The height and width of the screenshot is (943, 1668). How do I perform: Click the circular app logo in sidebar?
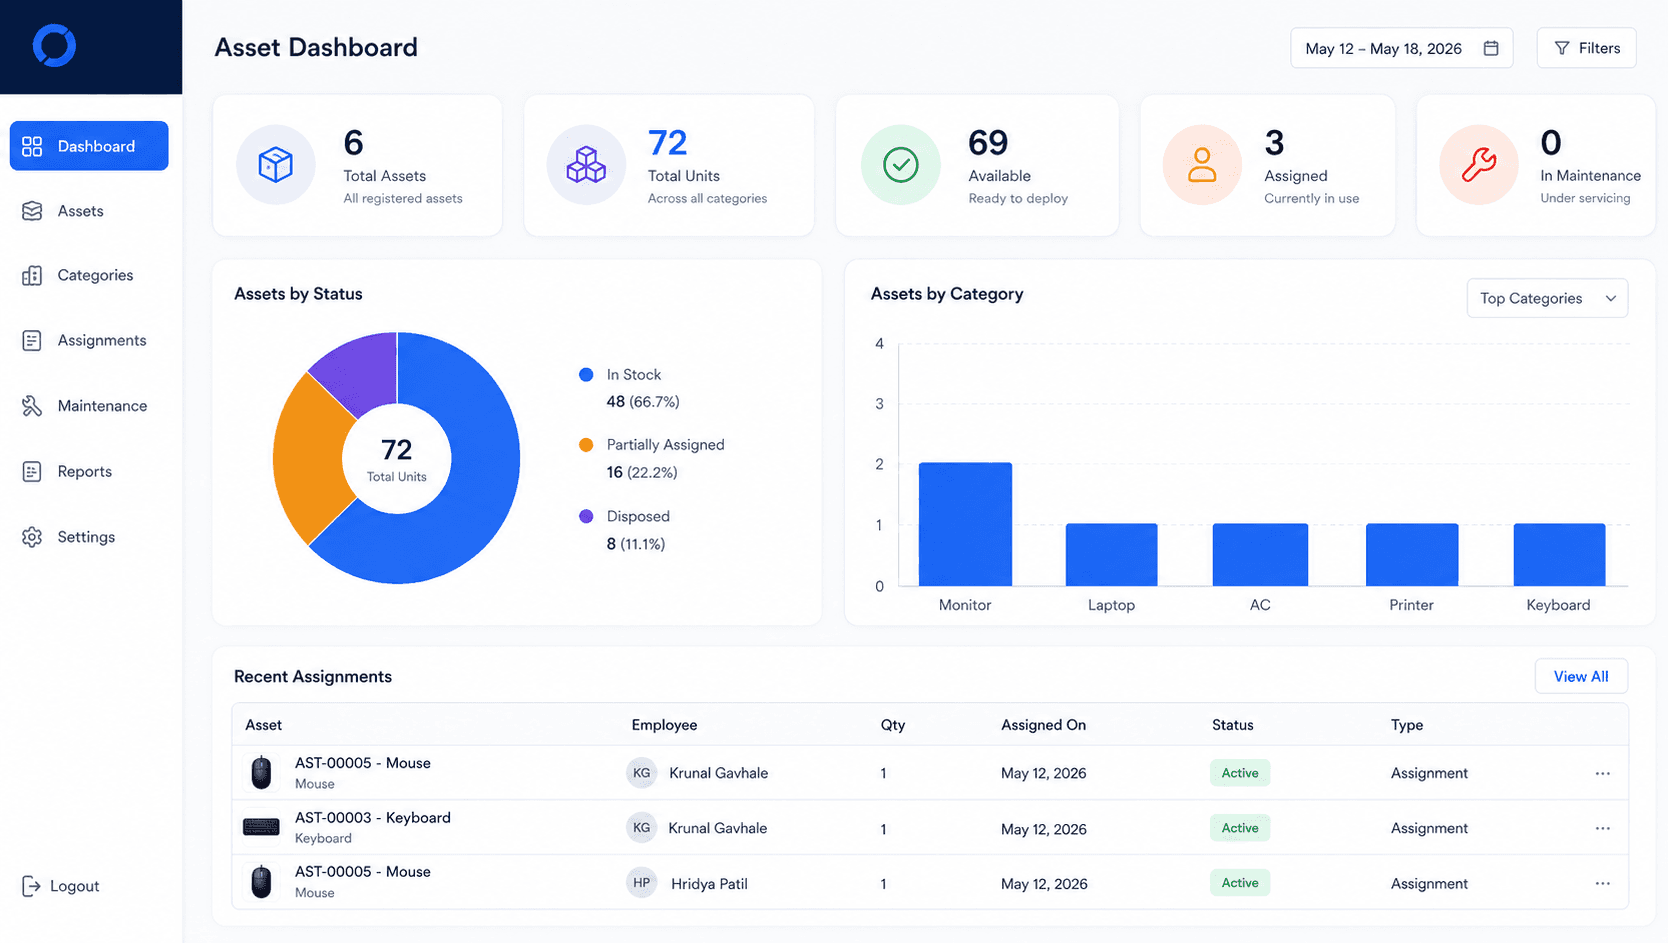coord(54,46)
